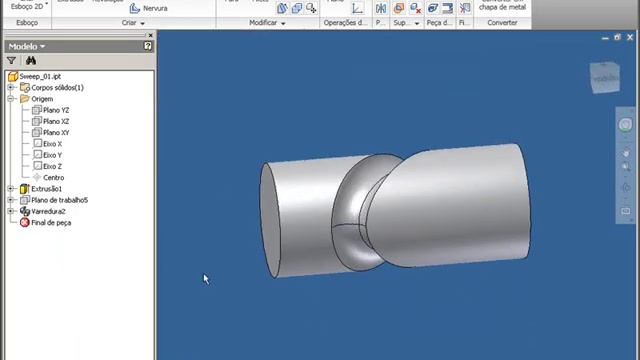Select Extrusão1 feature

(47, 189)
